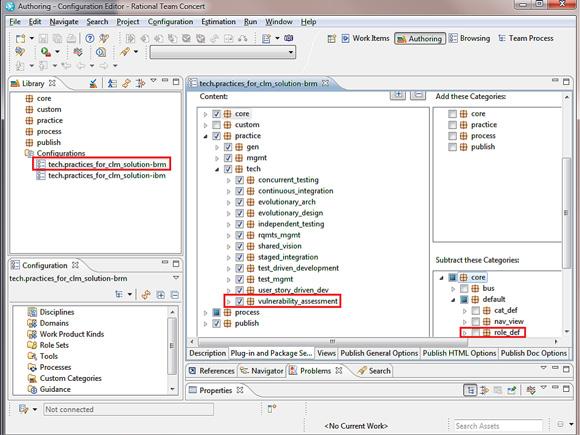Image resolution: width=580 pixels, height=435 pixels.
Task: Collapse the default node in Subtract Categories
Action: click(453, 300)
